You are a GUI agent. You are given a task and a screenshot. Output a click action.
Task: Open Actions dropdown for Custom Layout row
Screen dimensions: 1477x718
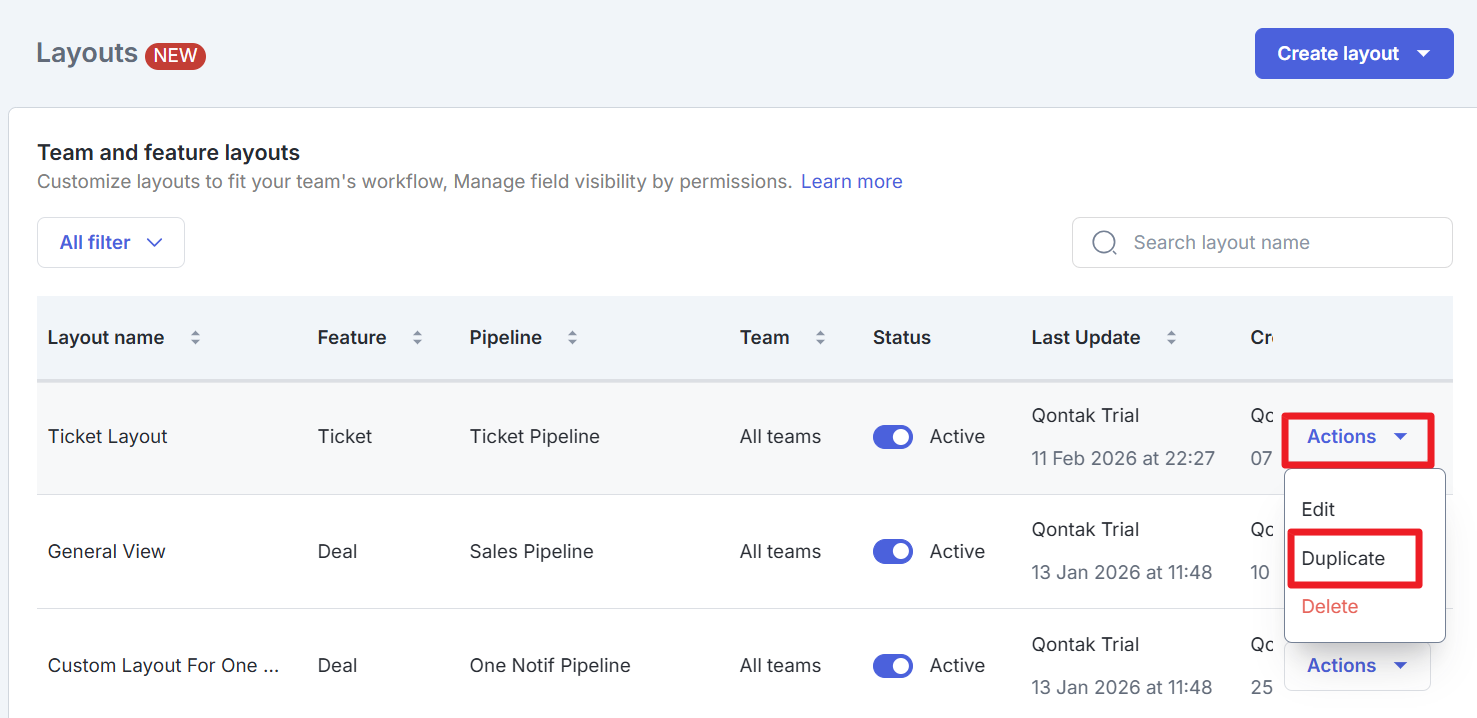(x=1356, y=666)
